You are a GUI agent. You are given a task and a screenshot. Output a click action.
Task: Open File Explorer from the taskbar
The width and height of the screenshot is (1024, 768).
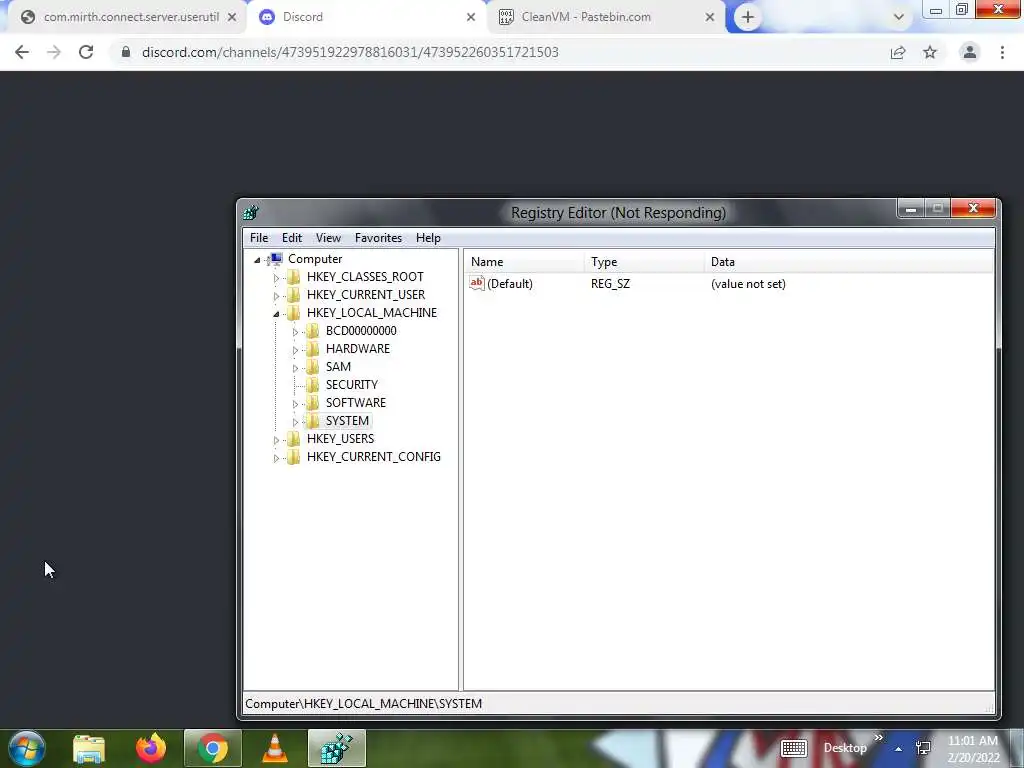(89, 748)
